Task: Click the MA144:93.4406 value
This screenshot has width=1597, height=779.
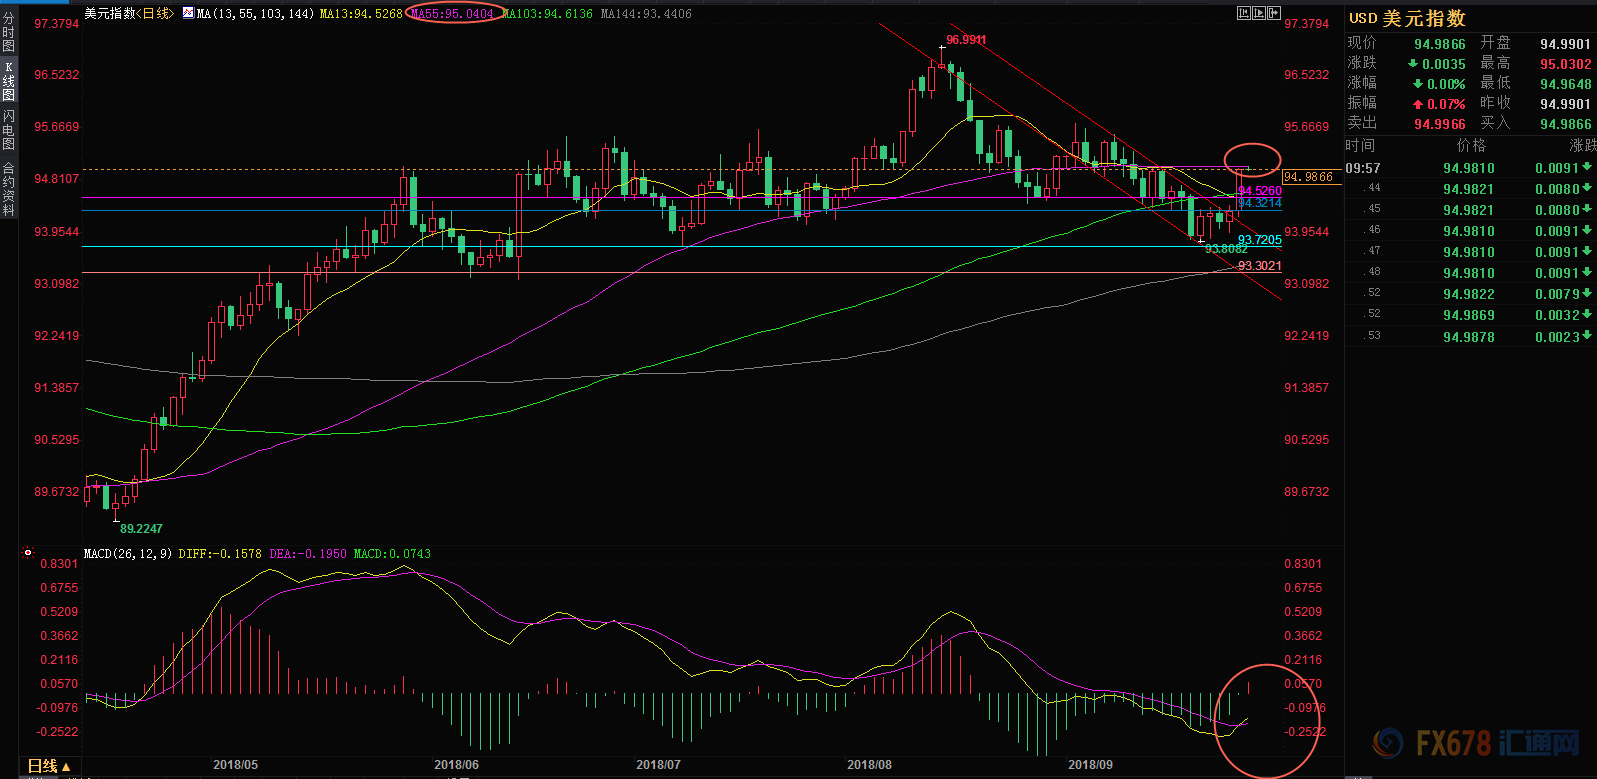Action: pyautogui.click(x=646, y=14)
